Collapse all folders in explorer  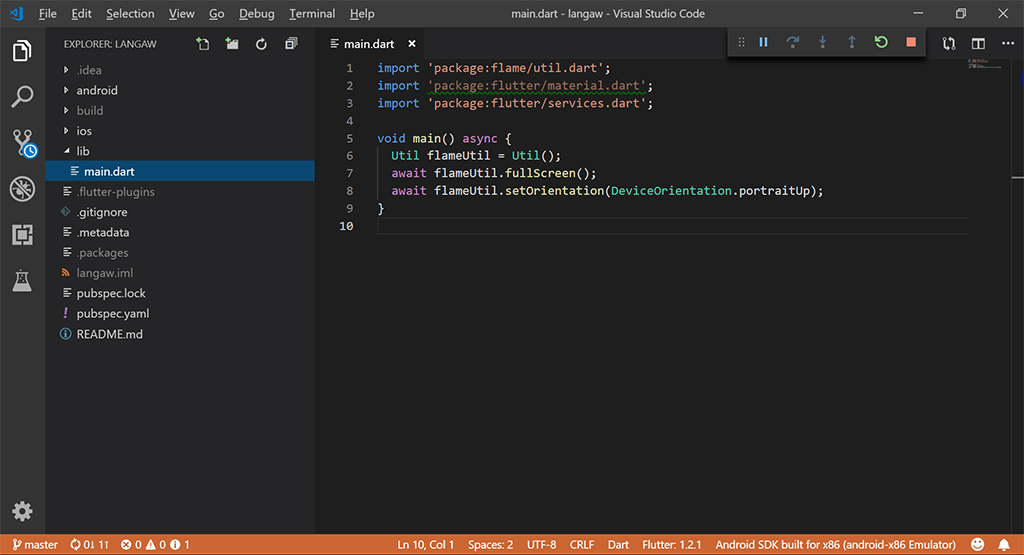pos(291,43)
